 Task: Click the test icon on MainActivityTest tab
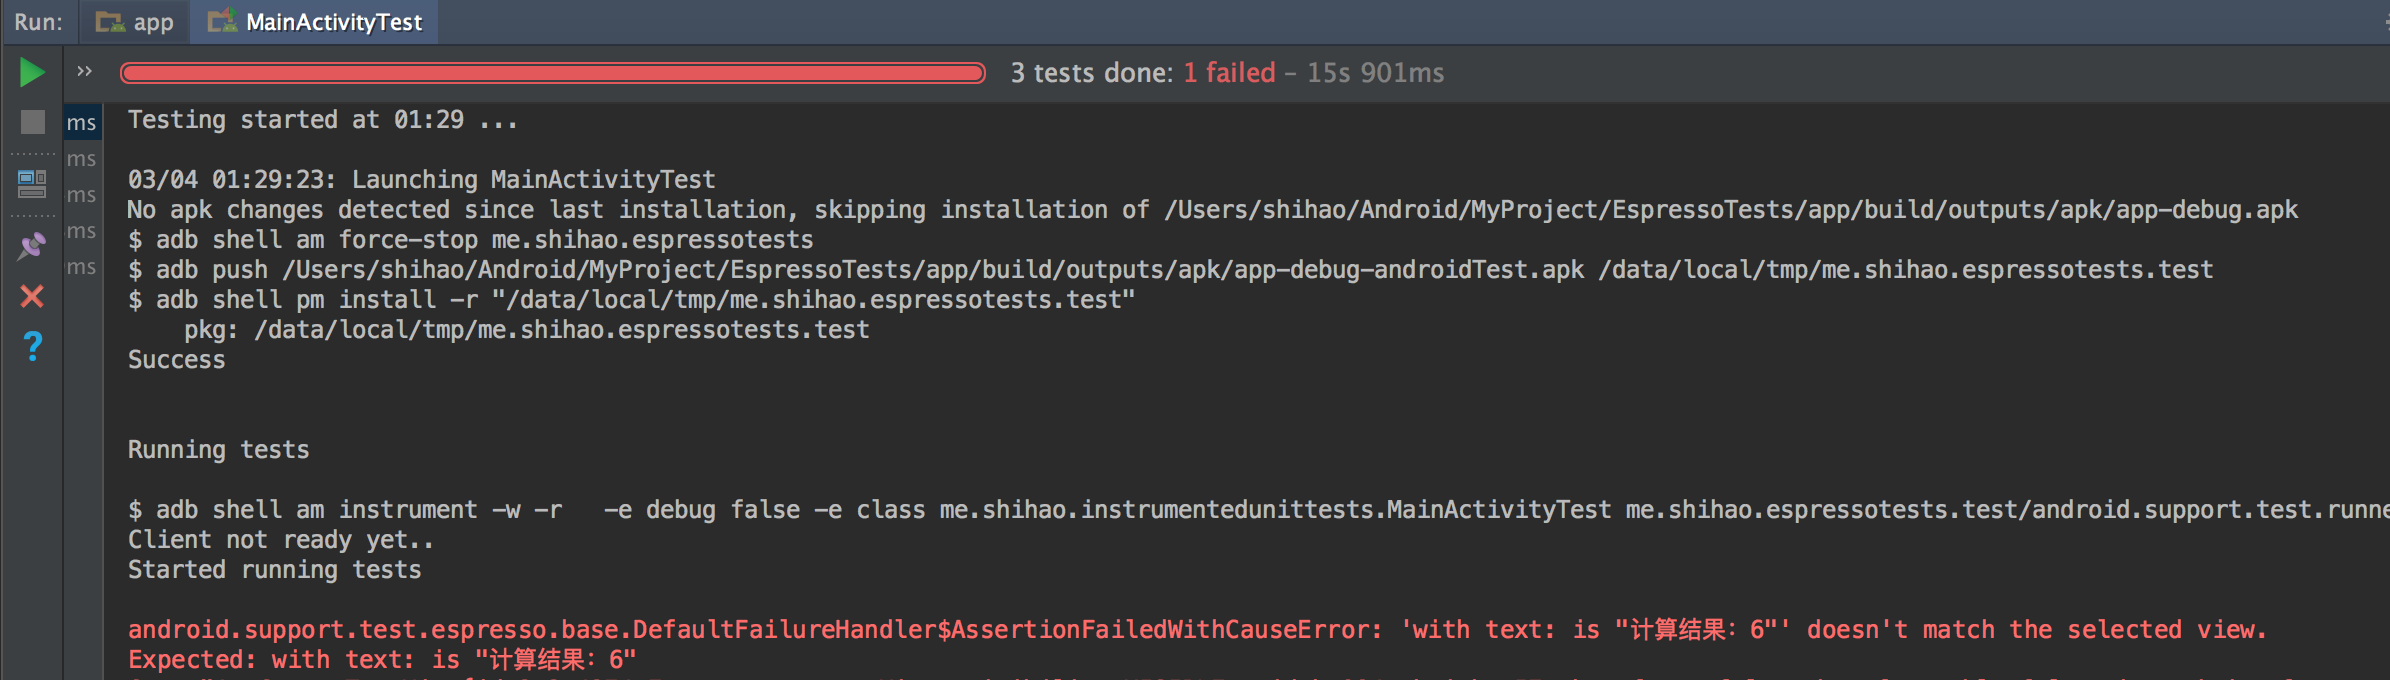coord(221,20)
